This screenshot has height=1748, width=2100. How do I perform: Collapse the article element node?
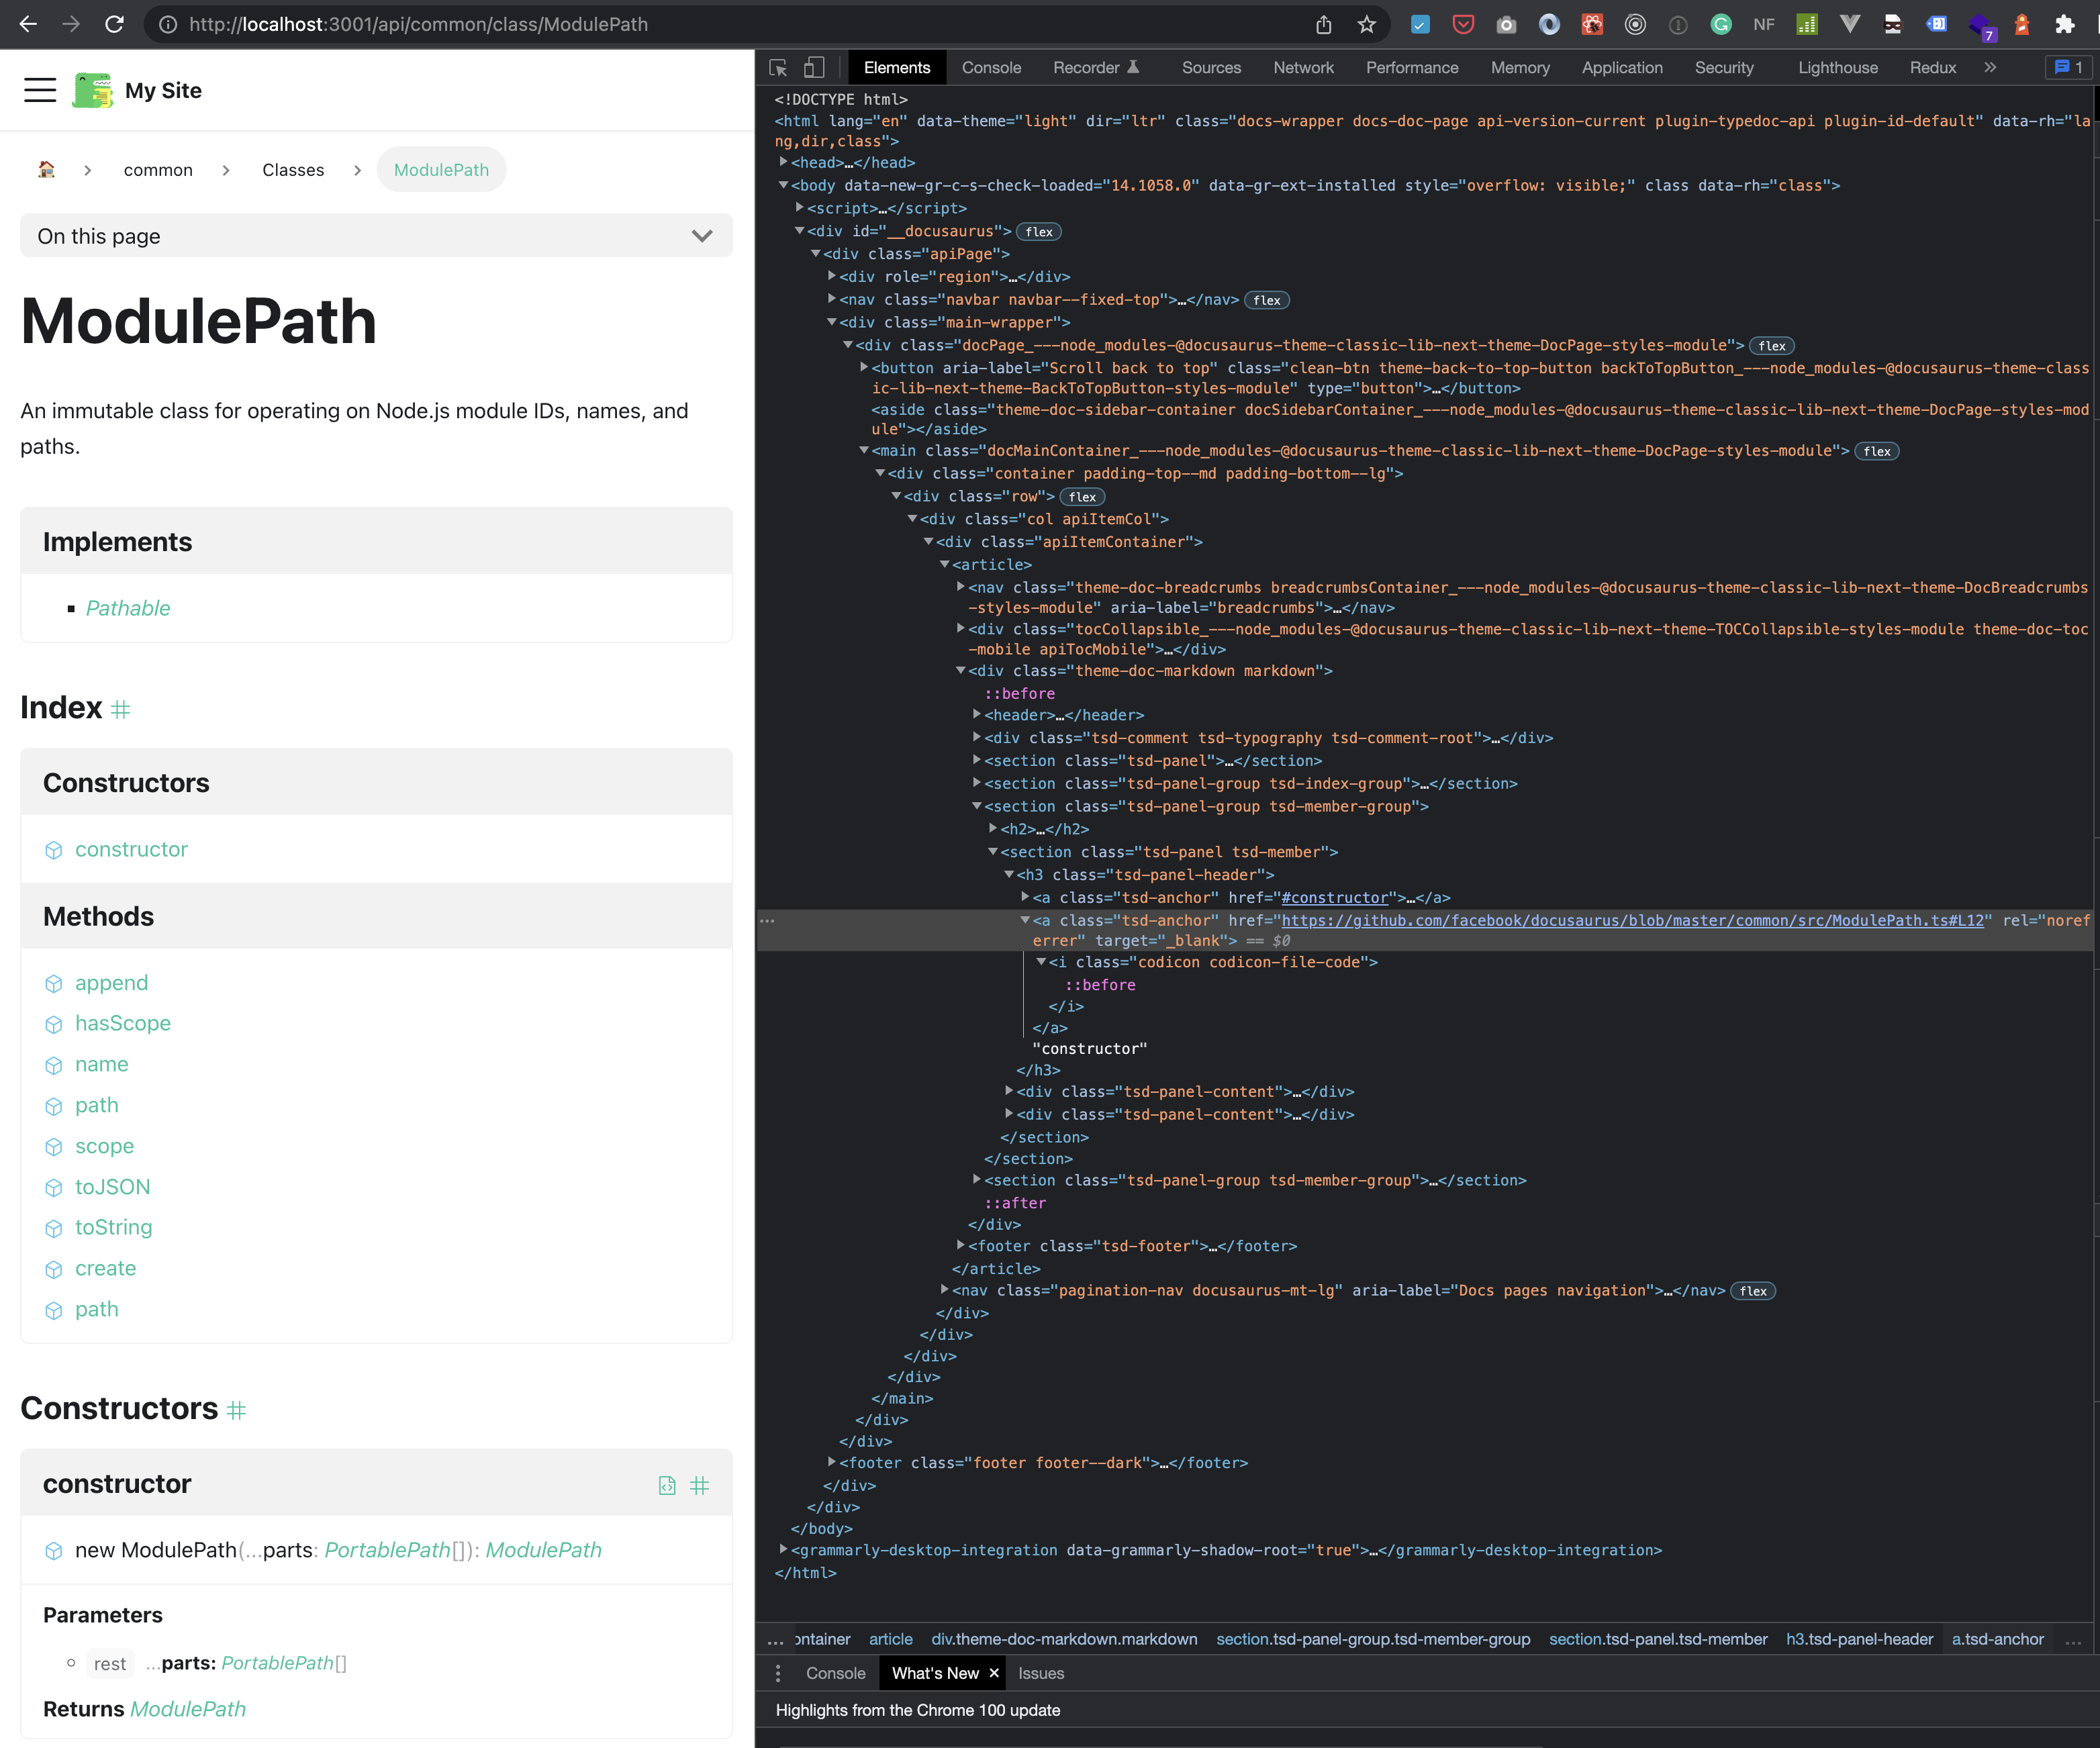944,564
